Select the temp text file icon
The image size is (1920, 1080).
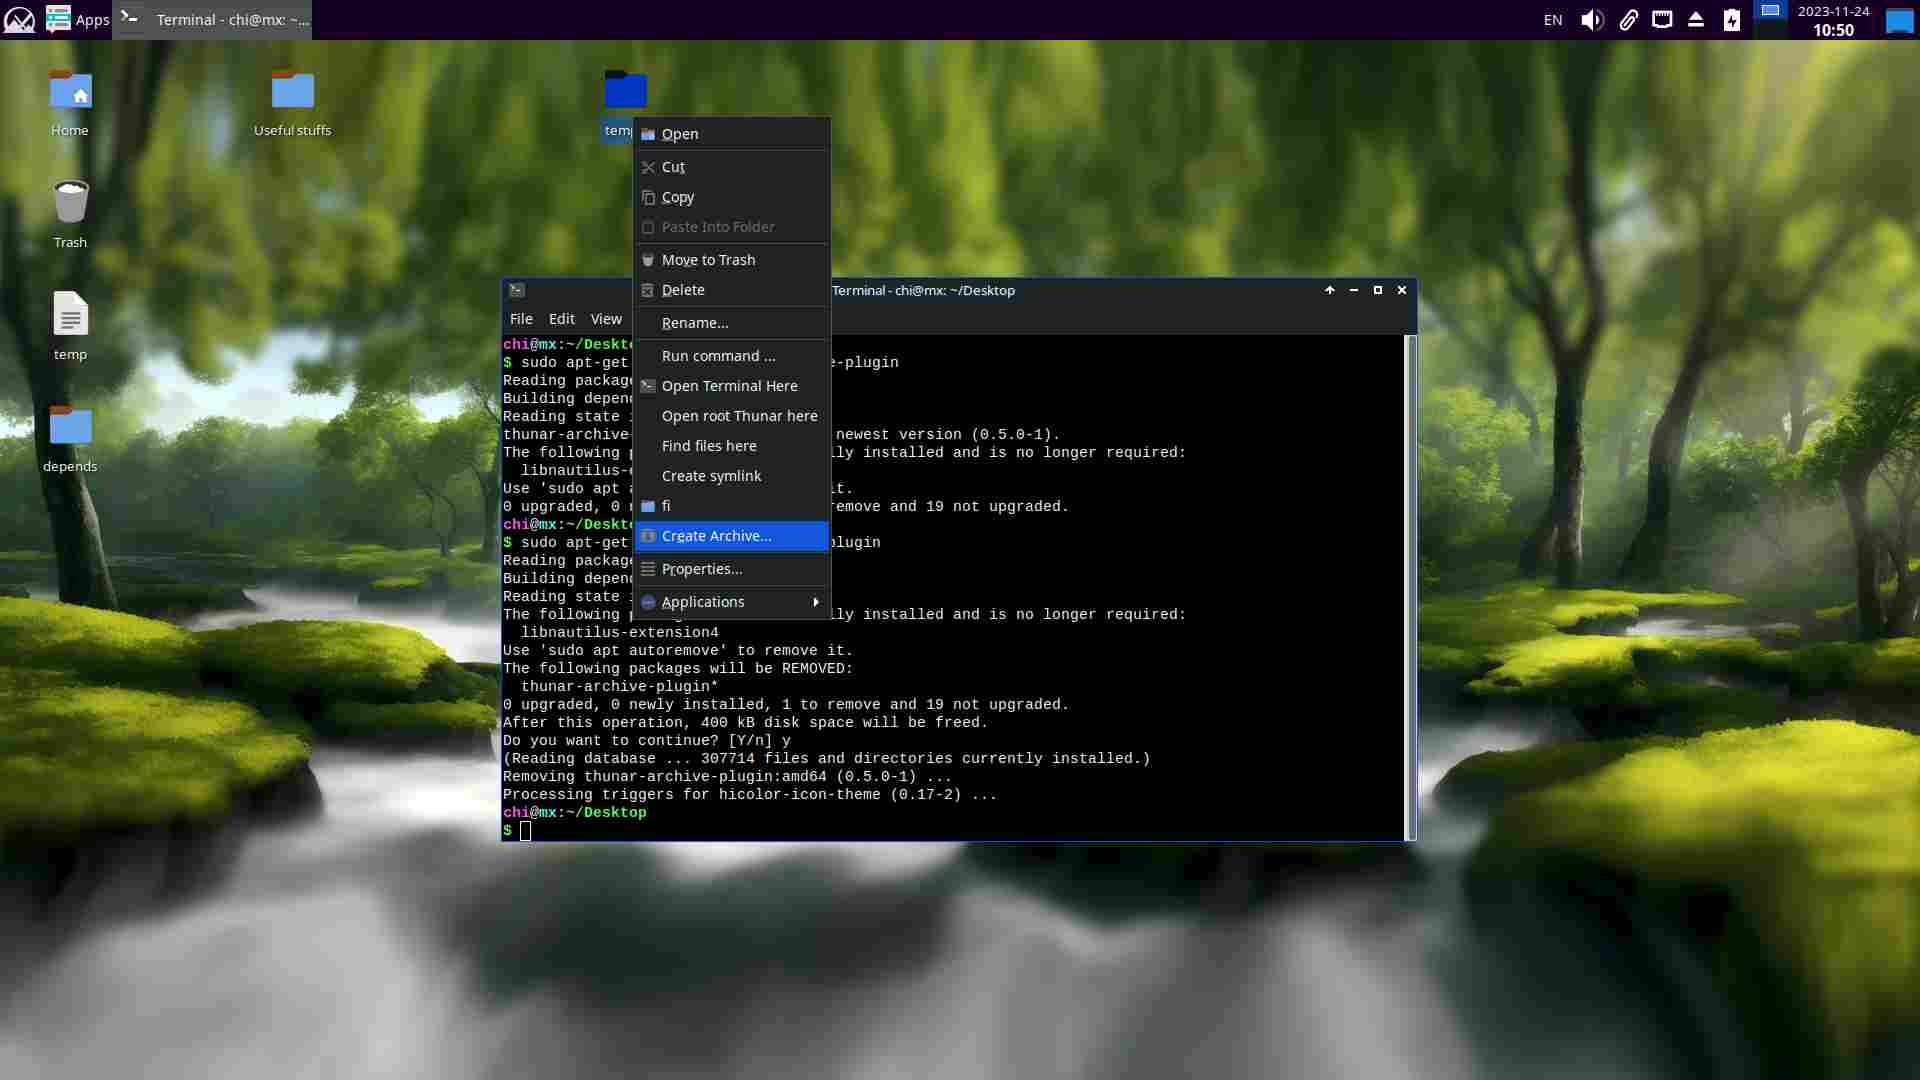[x=70, y=316]
